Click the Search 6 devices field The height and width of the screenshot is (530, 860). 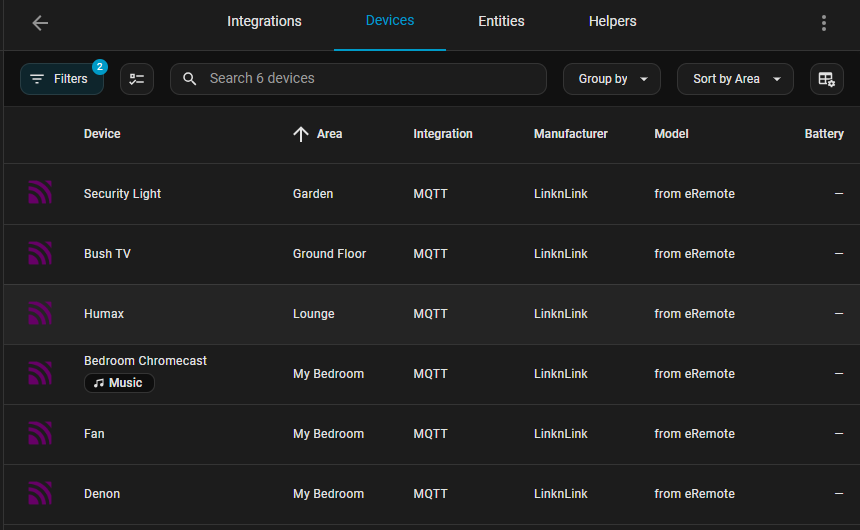click(x=370, y=79)
